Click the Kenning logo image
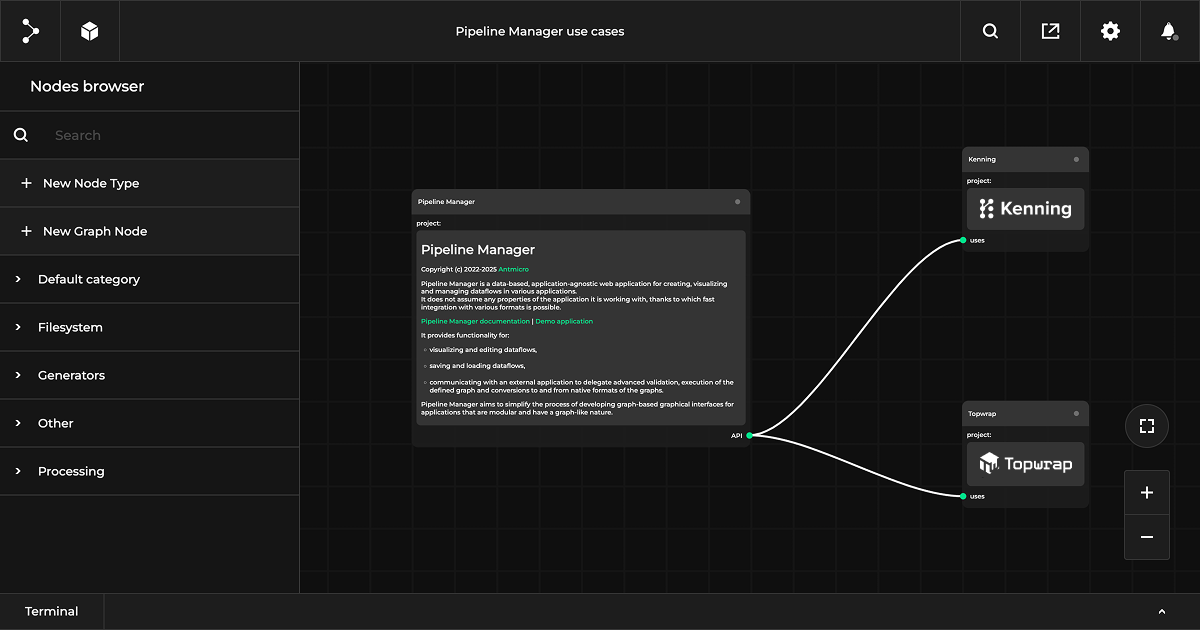Image resolution: width=1200 pixels, height=630 pixels. pos(1025,209)
